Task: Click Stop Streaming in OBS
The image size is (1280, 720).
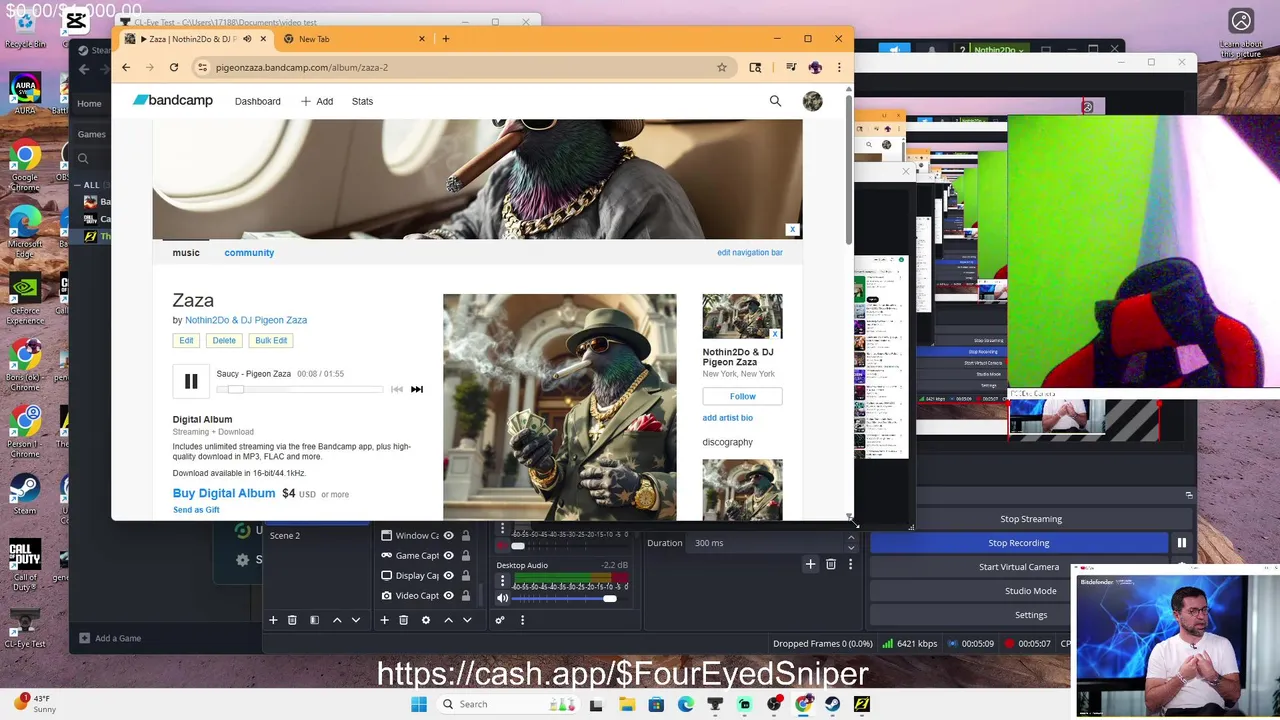Action: 1031,519
